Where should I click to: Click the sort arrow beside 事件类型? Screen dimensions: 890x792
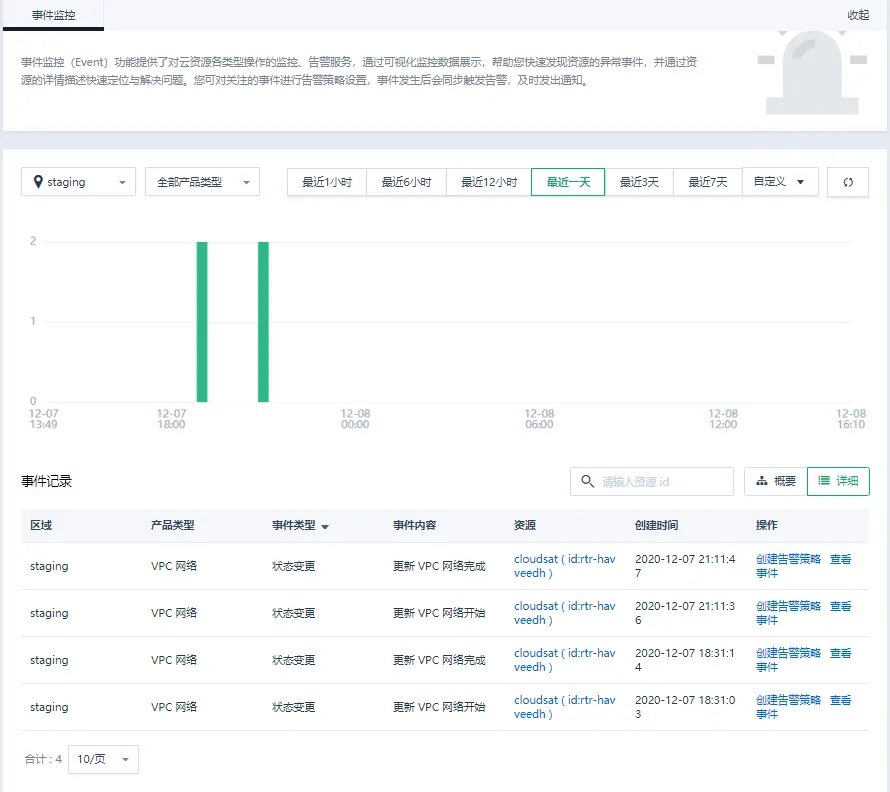tap(325, 526)
